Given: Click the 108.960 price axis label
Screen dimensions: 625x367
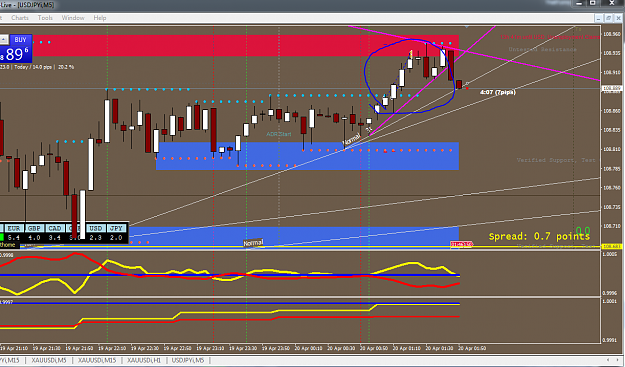Looking at the screenshot, I should tap(611, 34).
